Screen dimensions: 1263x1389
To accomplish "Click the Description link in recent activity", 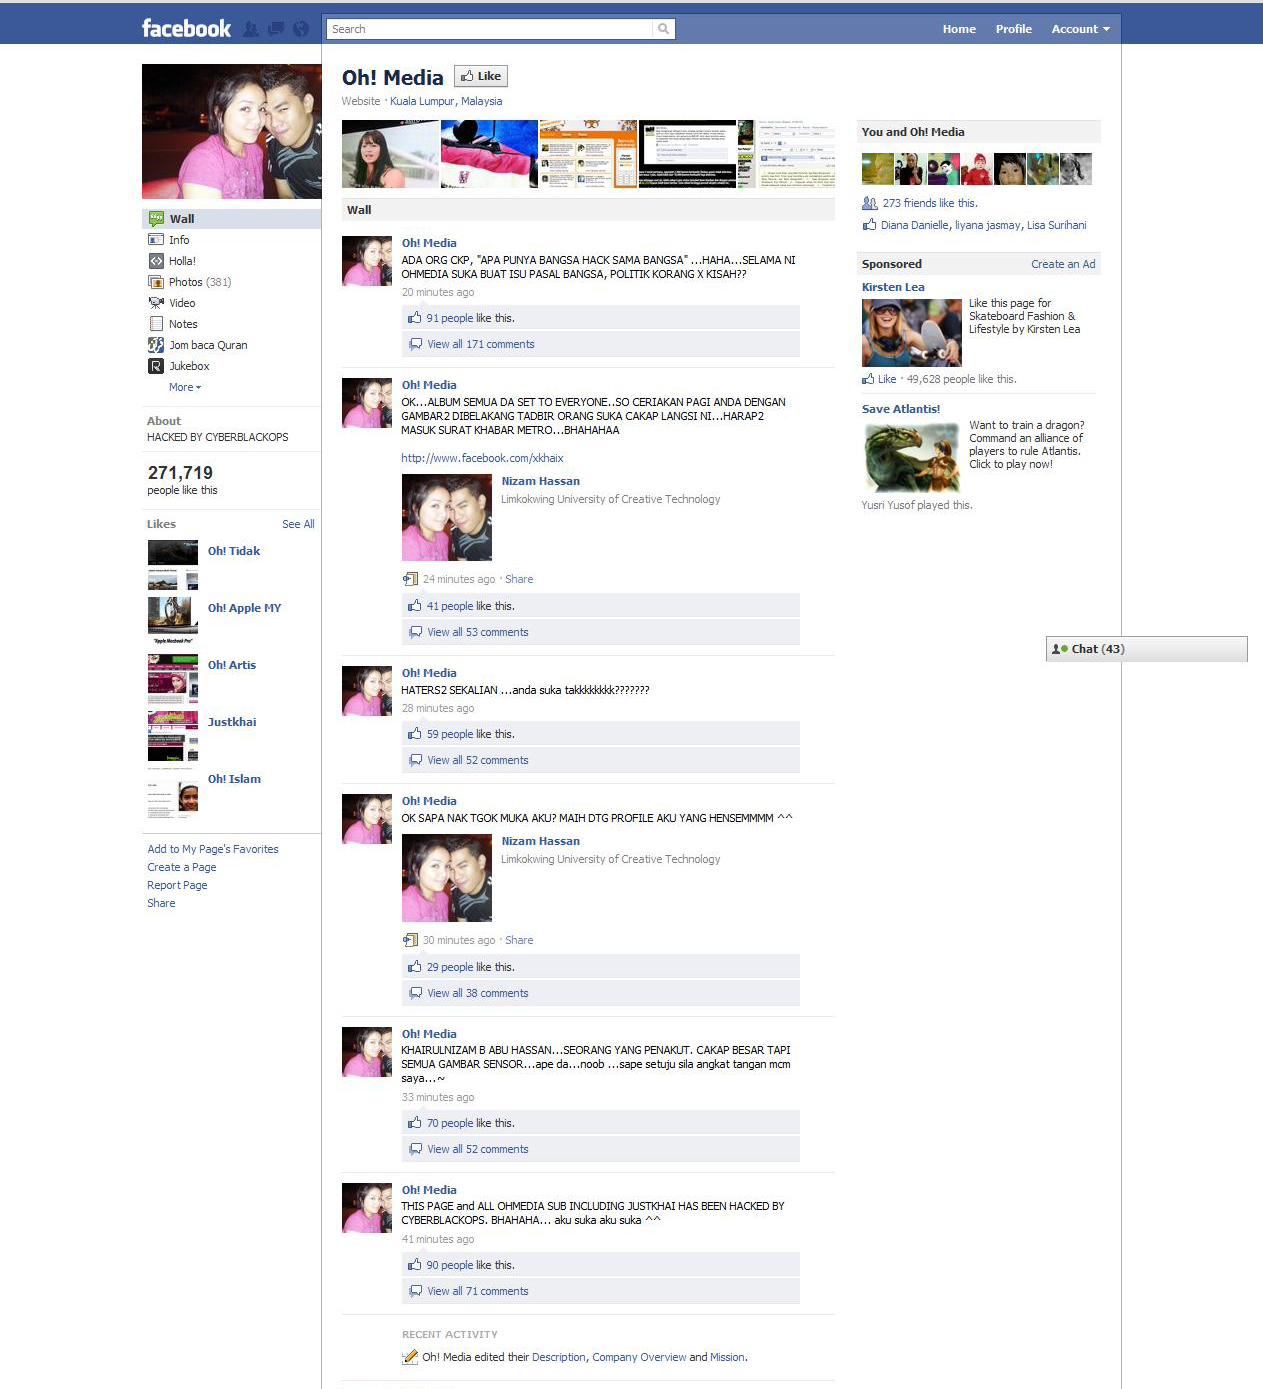I will pyautogui.click(x=559, y=1357).
